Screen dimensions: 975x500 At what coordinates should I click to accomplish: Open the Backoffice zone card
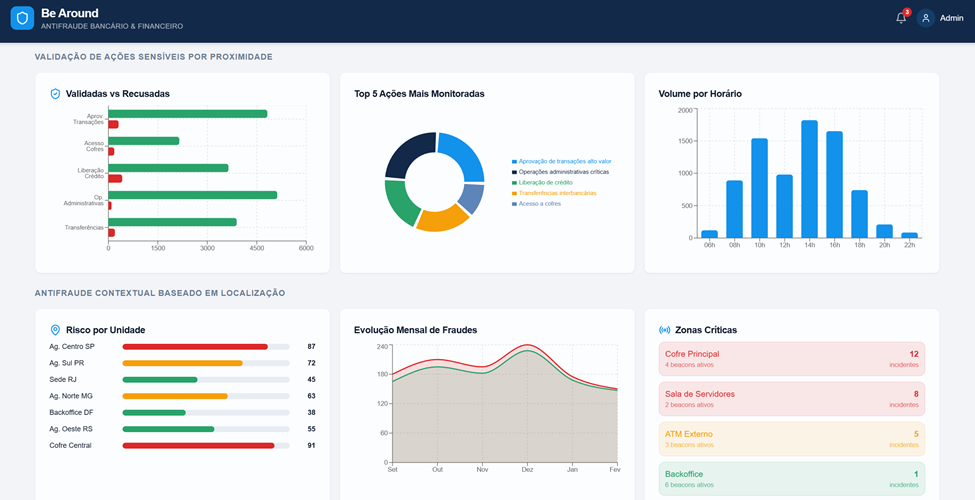point(792,479)
